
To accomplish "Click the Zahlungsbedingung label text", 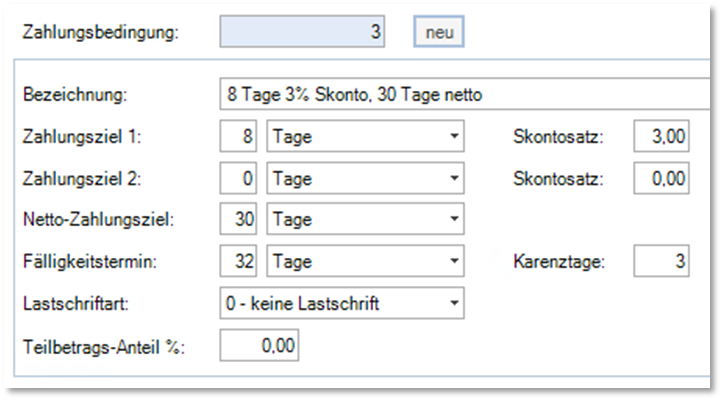I will point(99,33).
